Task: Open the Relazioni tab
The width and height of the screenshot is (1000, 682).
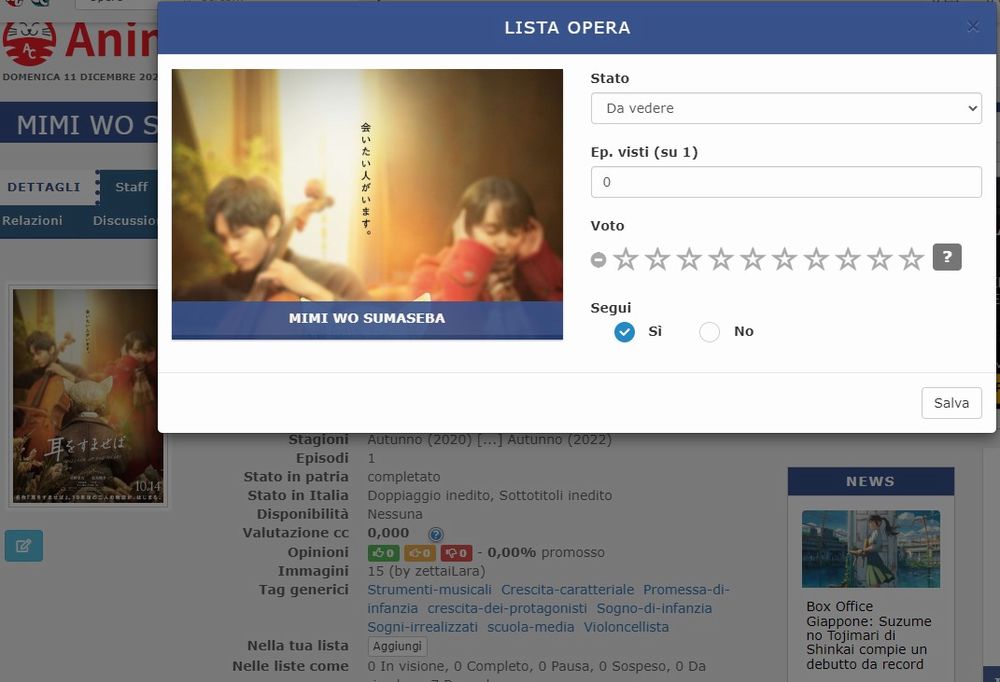Action: (33, 221)
